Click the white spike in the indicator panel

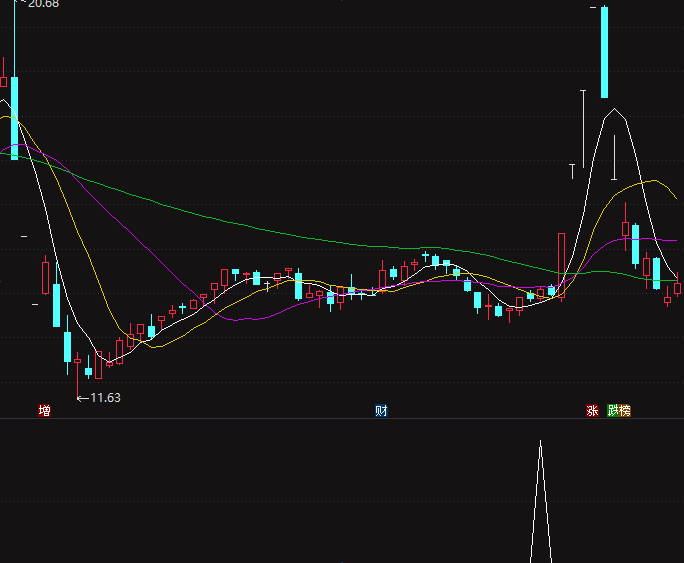pos(540,502)
